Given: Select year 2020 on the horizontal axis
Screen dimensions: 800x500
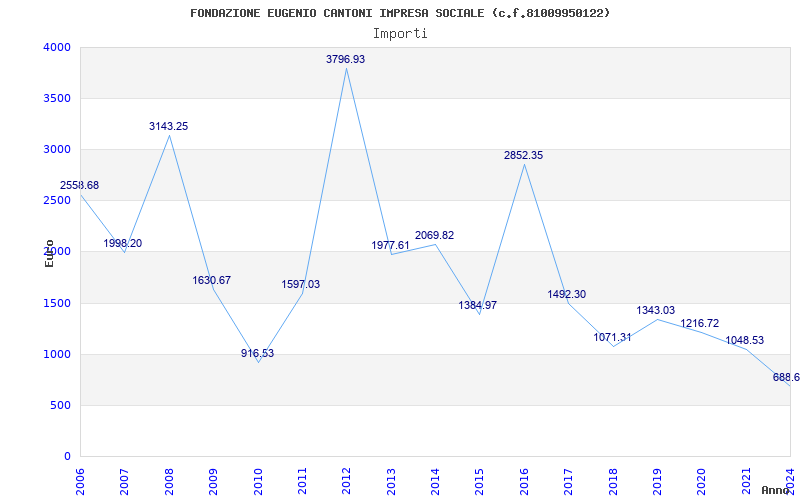Looking at the screenshot, I should pos(700,479).
